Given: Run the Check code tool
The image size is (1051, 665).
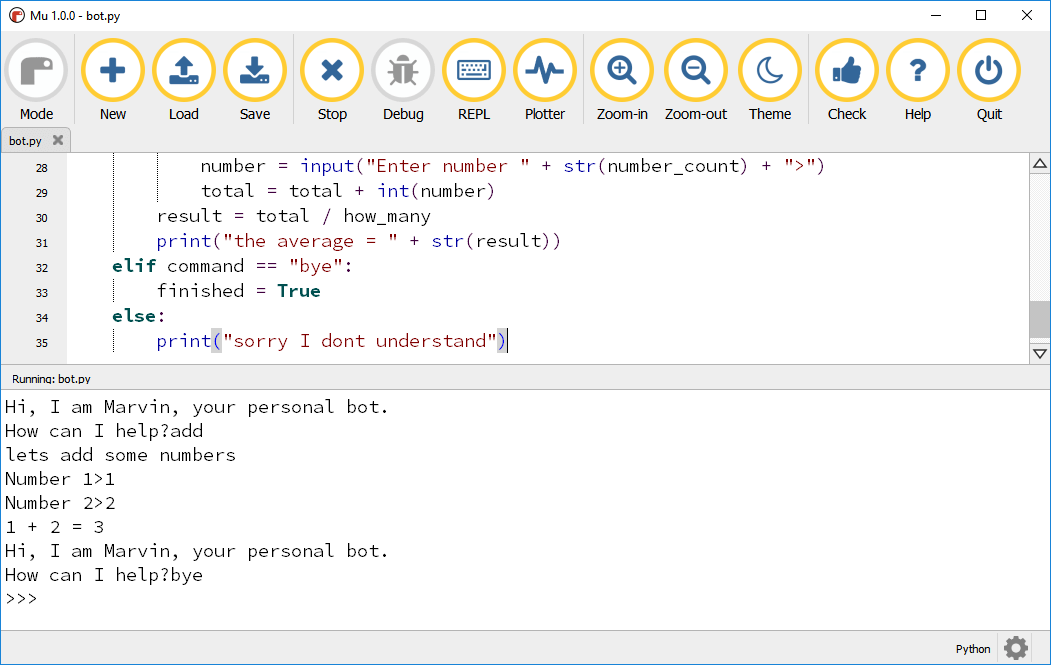Looking at the screenshot, I should pyautogui.click(x=845, y=70).
